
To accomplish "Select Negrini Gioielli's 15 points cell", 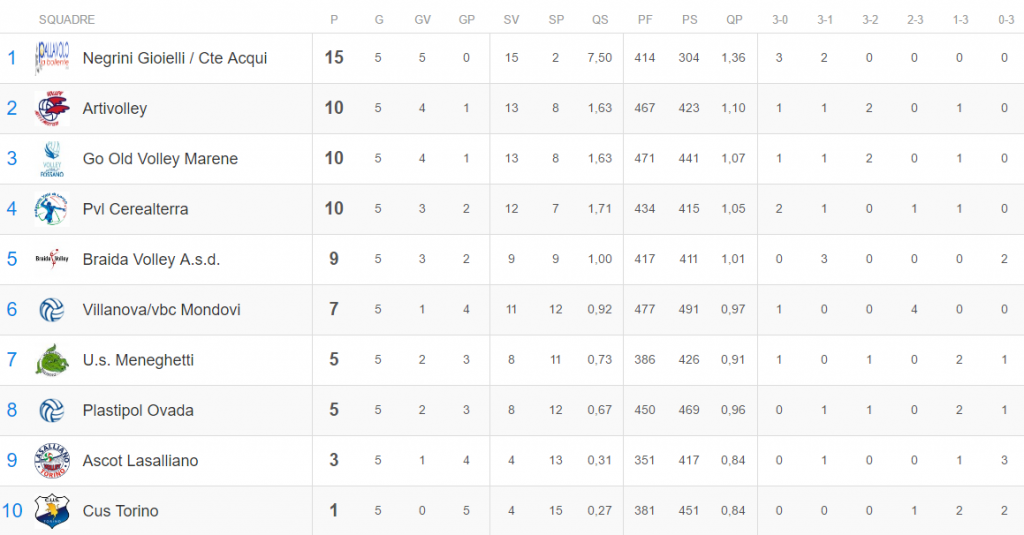I will [334, 57].
